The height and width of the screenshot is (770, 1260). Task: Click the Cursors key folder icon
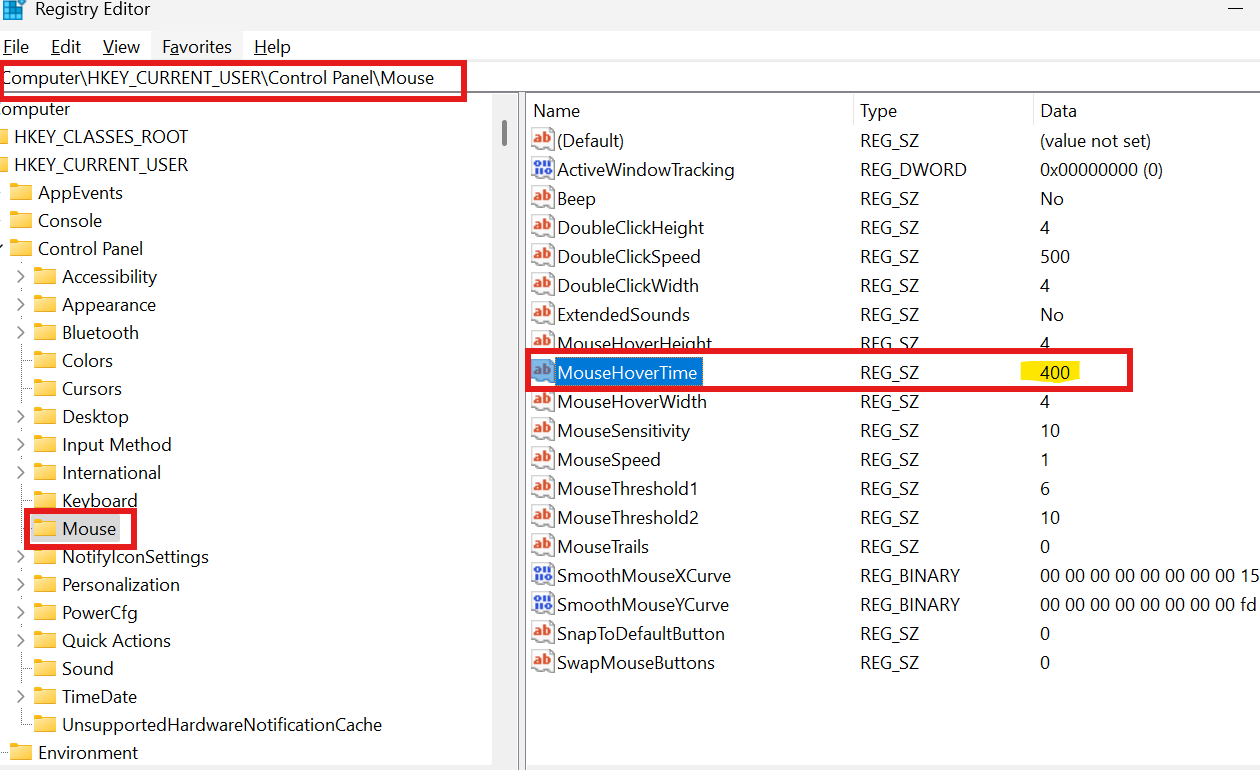[x=45, y=388]
